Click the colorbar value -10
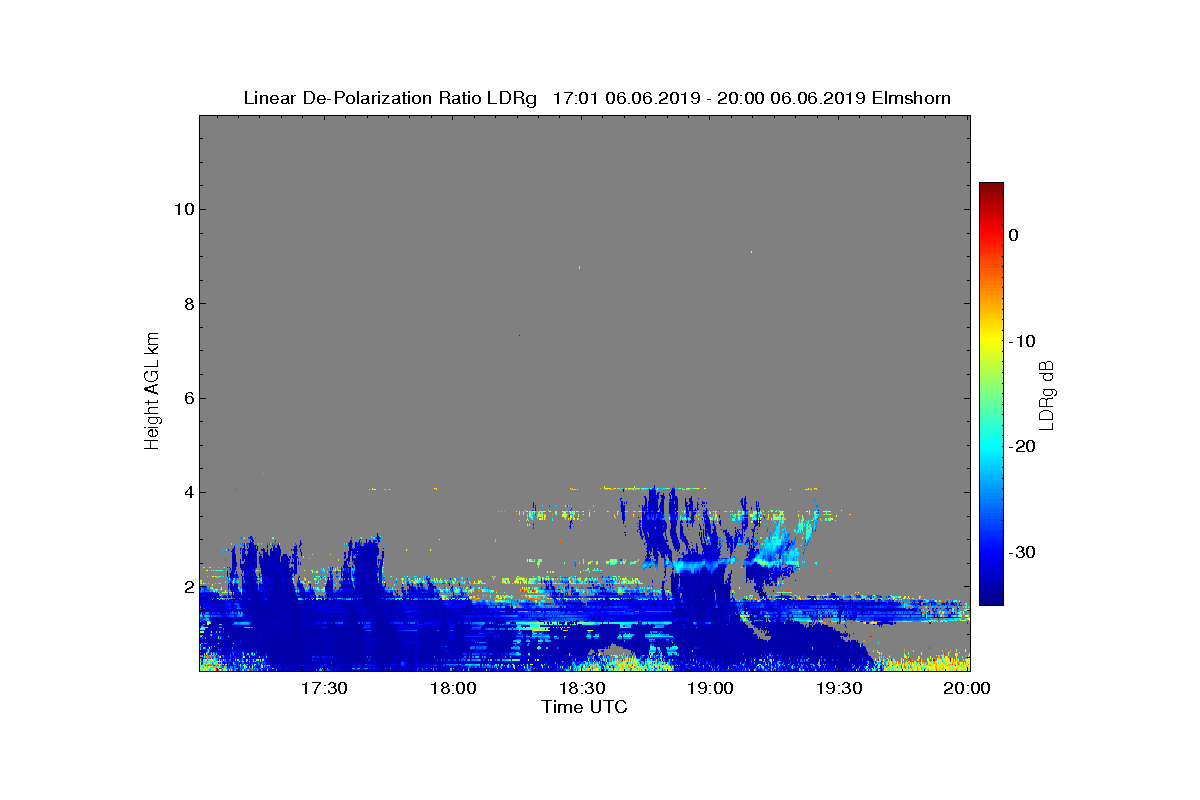 point(1022,341)
